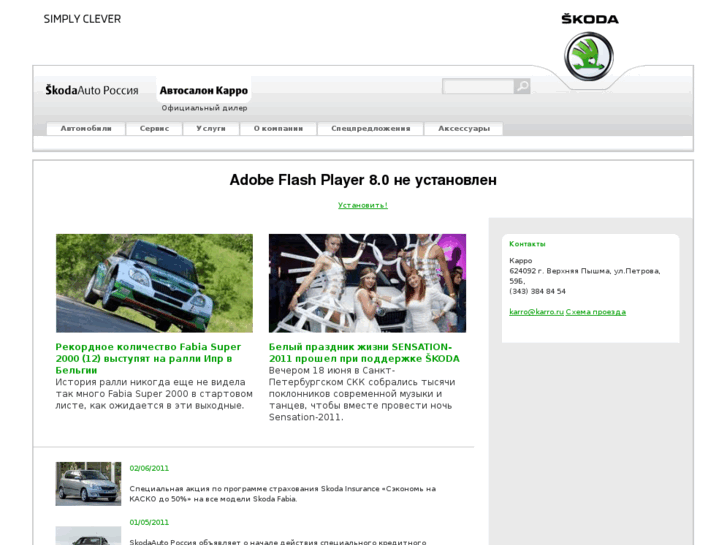Click the Škoda green arrow logo

point(589,57)
